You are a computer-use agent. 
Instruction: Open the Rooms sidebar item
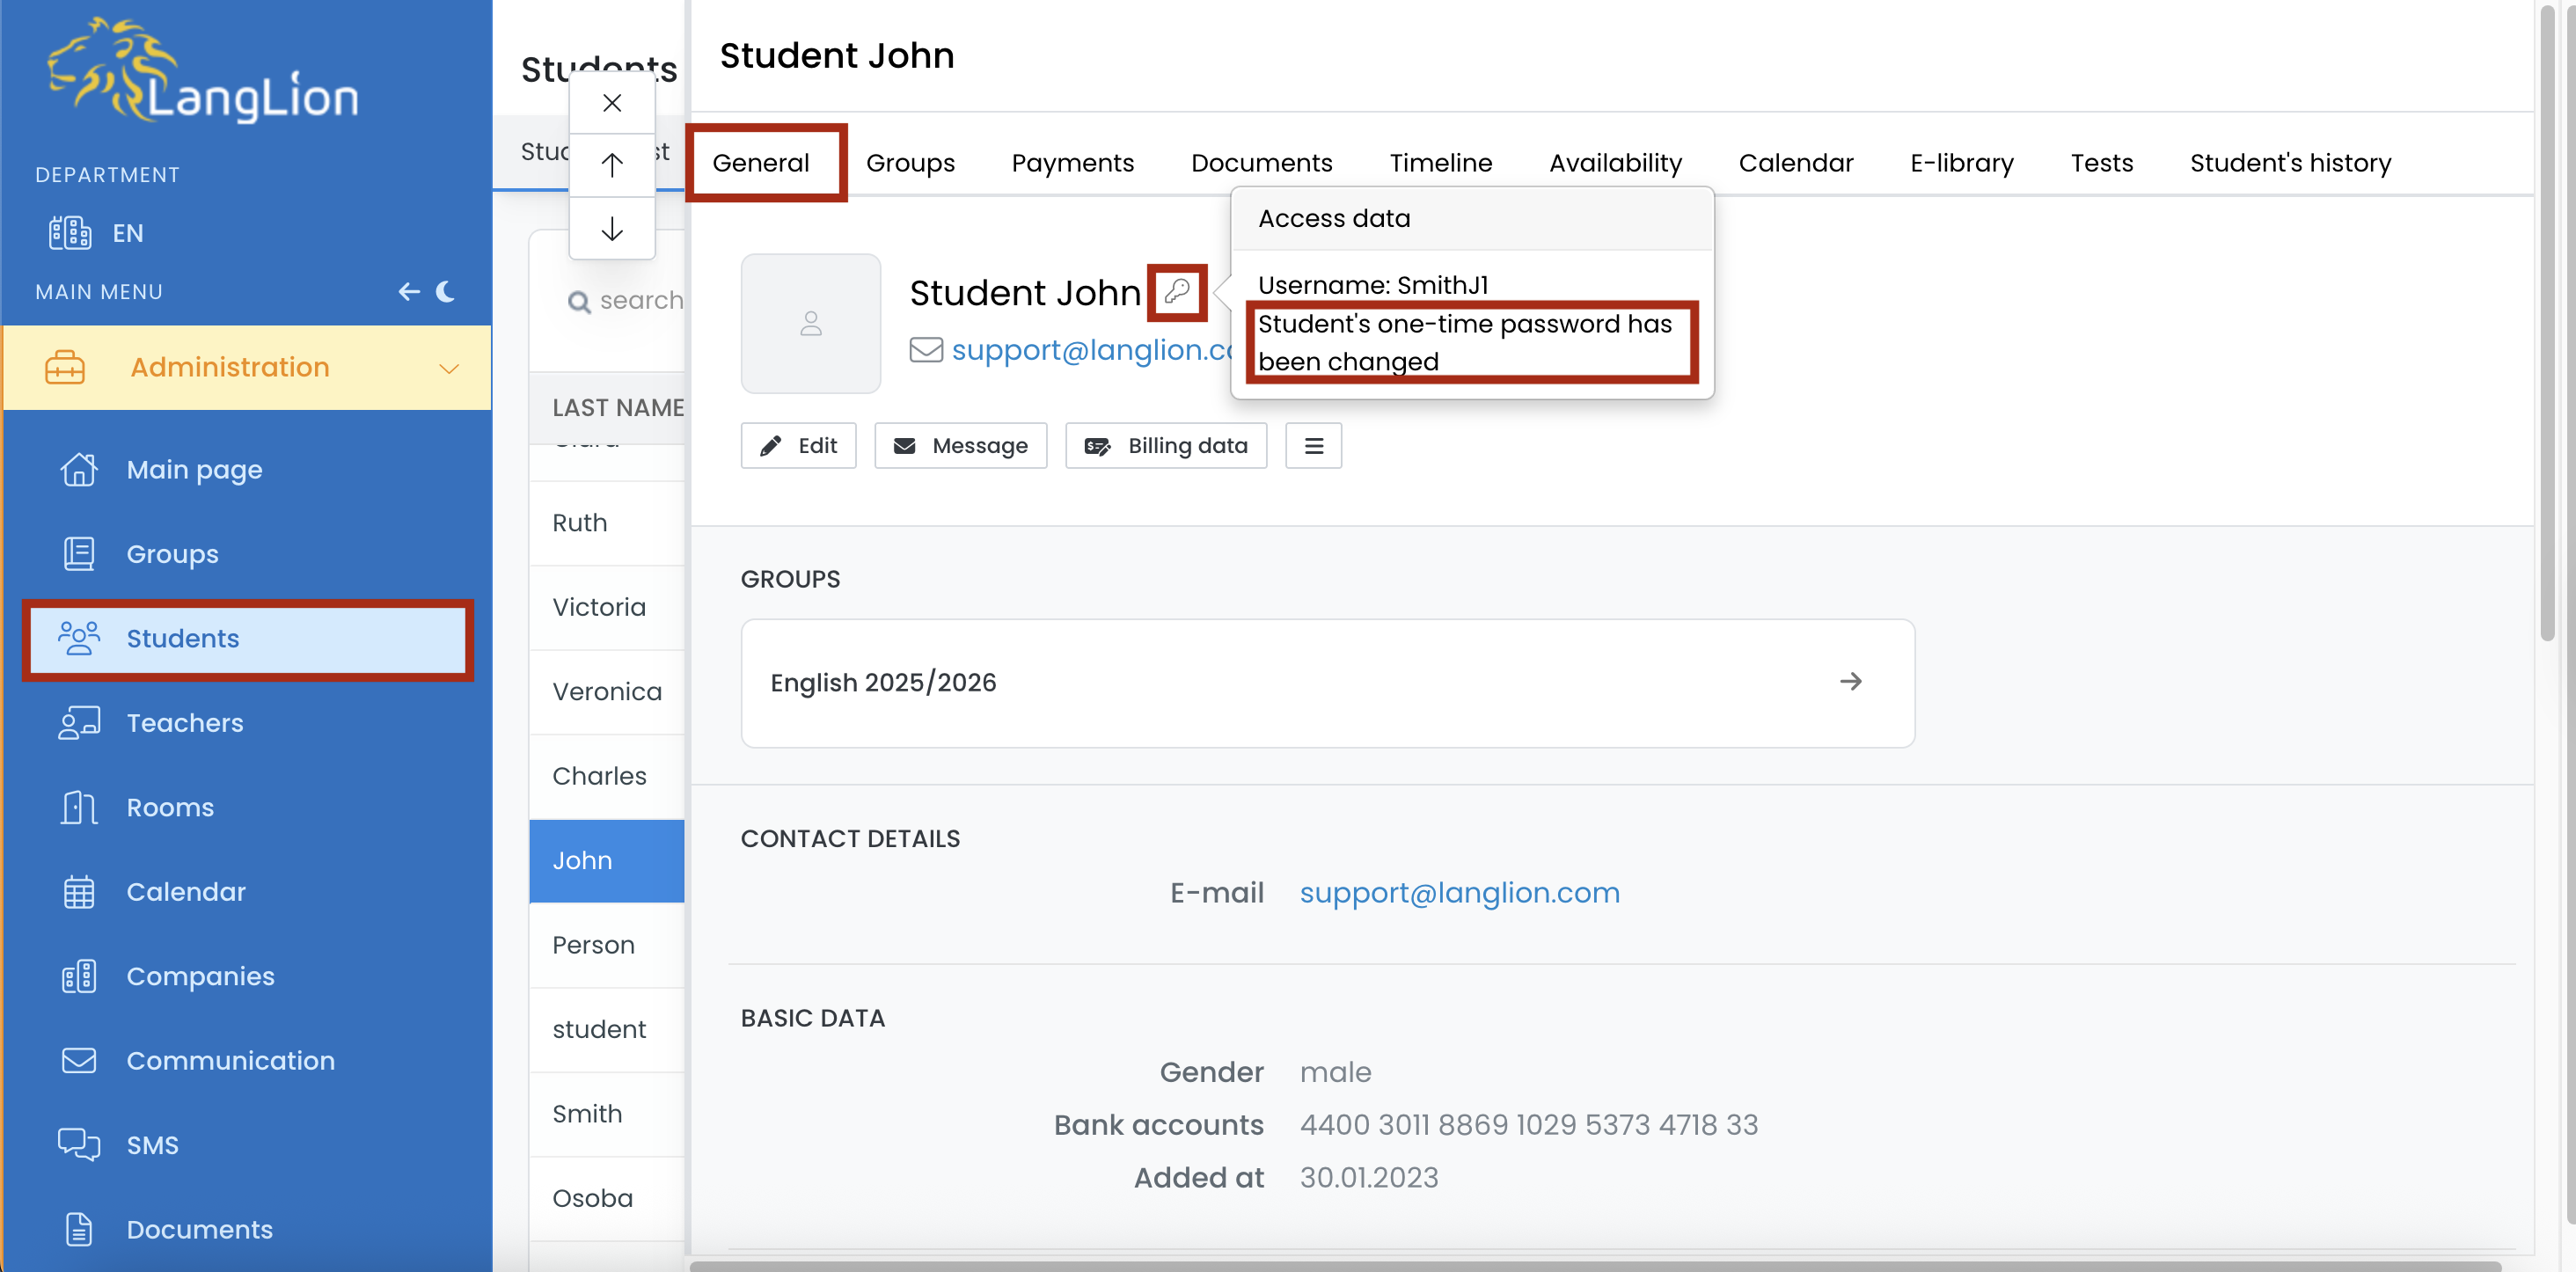pos(170,807)
